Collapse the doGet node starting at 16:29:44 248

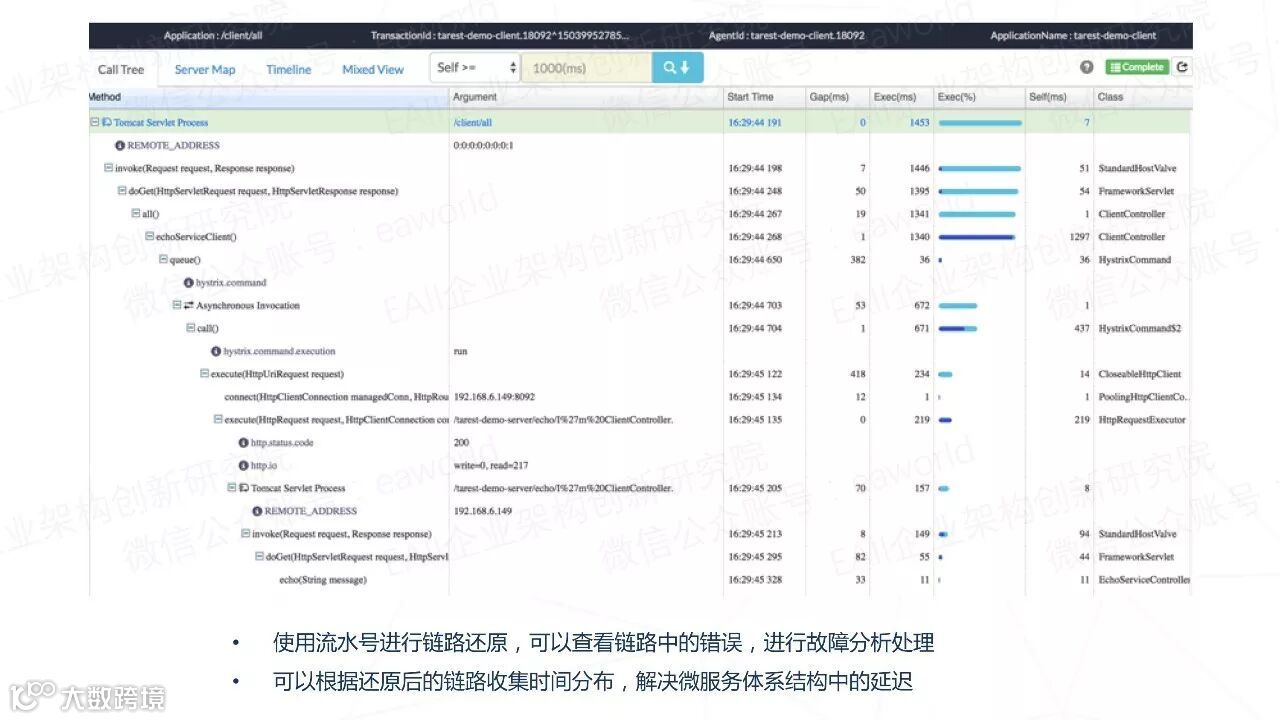(x=122, y=191)
